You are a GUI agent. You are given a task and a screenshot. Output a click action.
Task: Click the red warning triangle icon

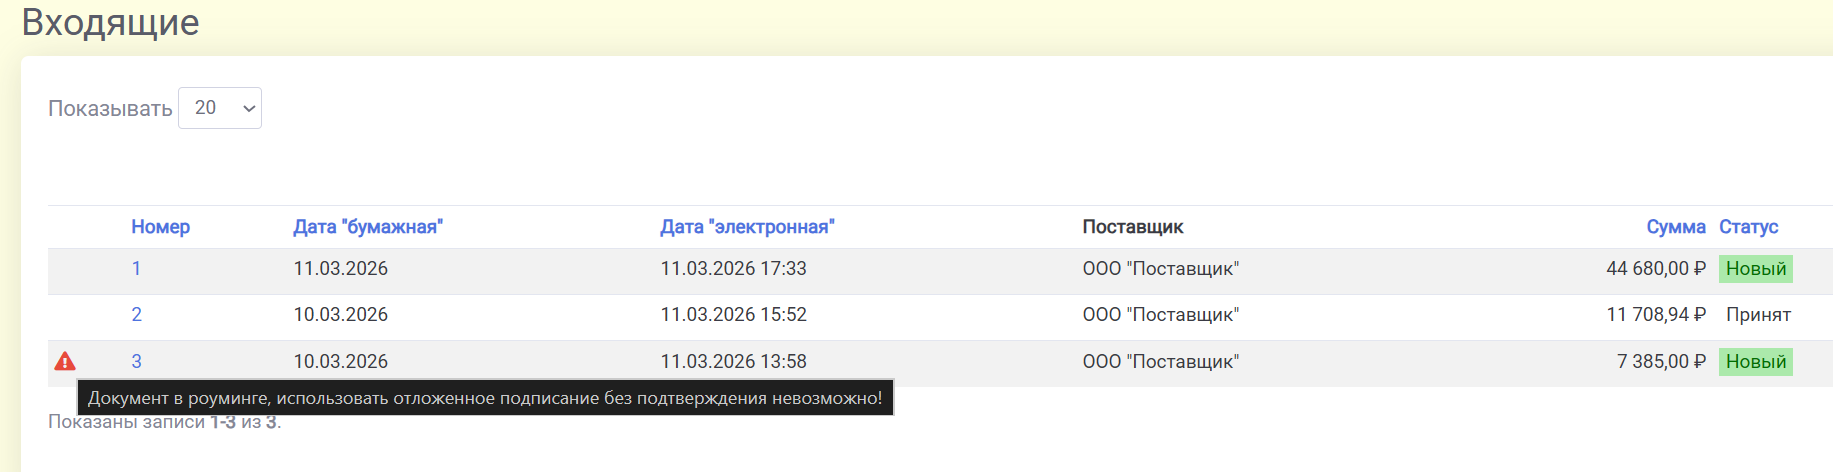pos(65,361)
